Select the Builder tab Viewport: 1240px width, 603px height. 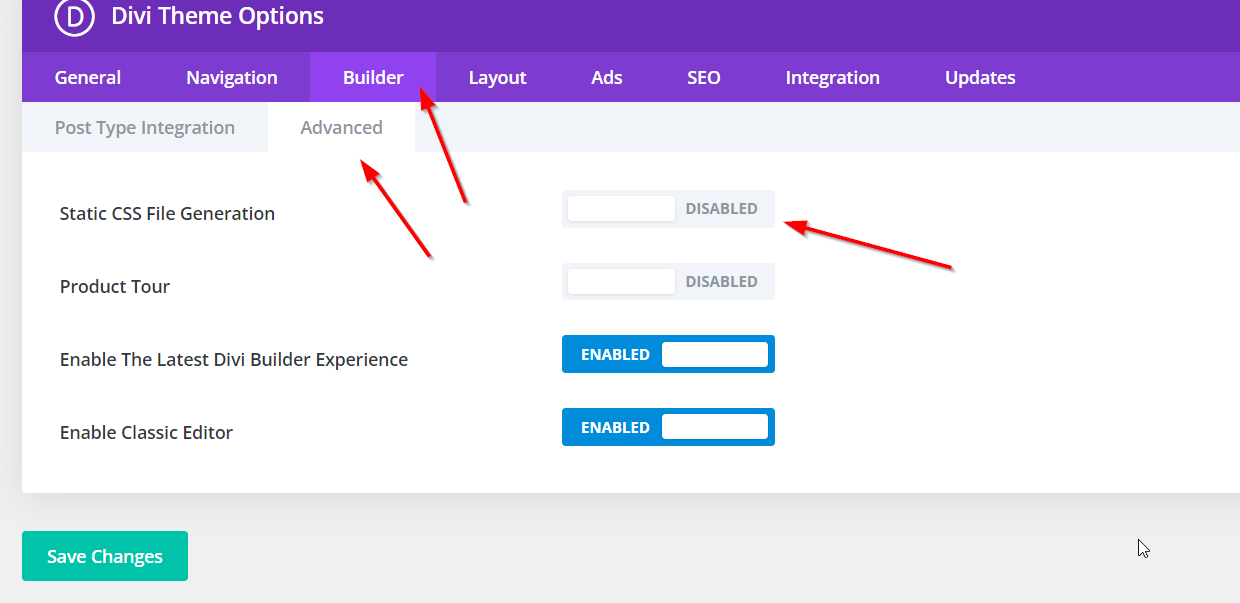(373, 78)
